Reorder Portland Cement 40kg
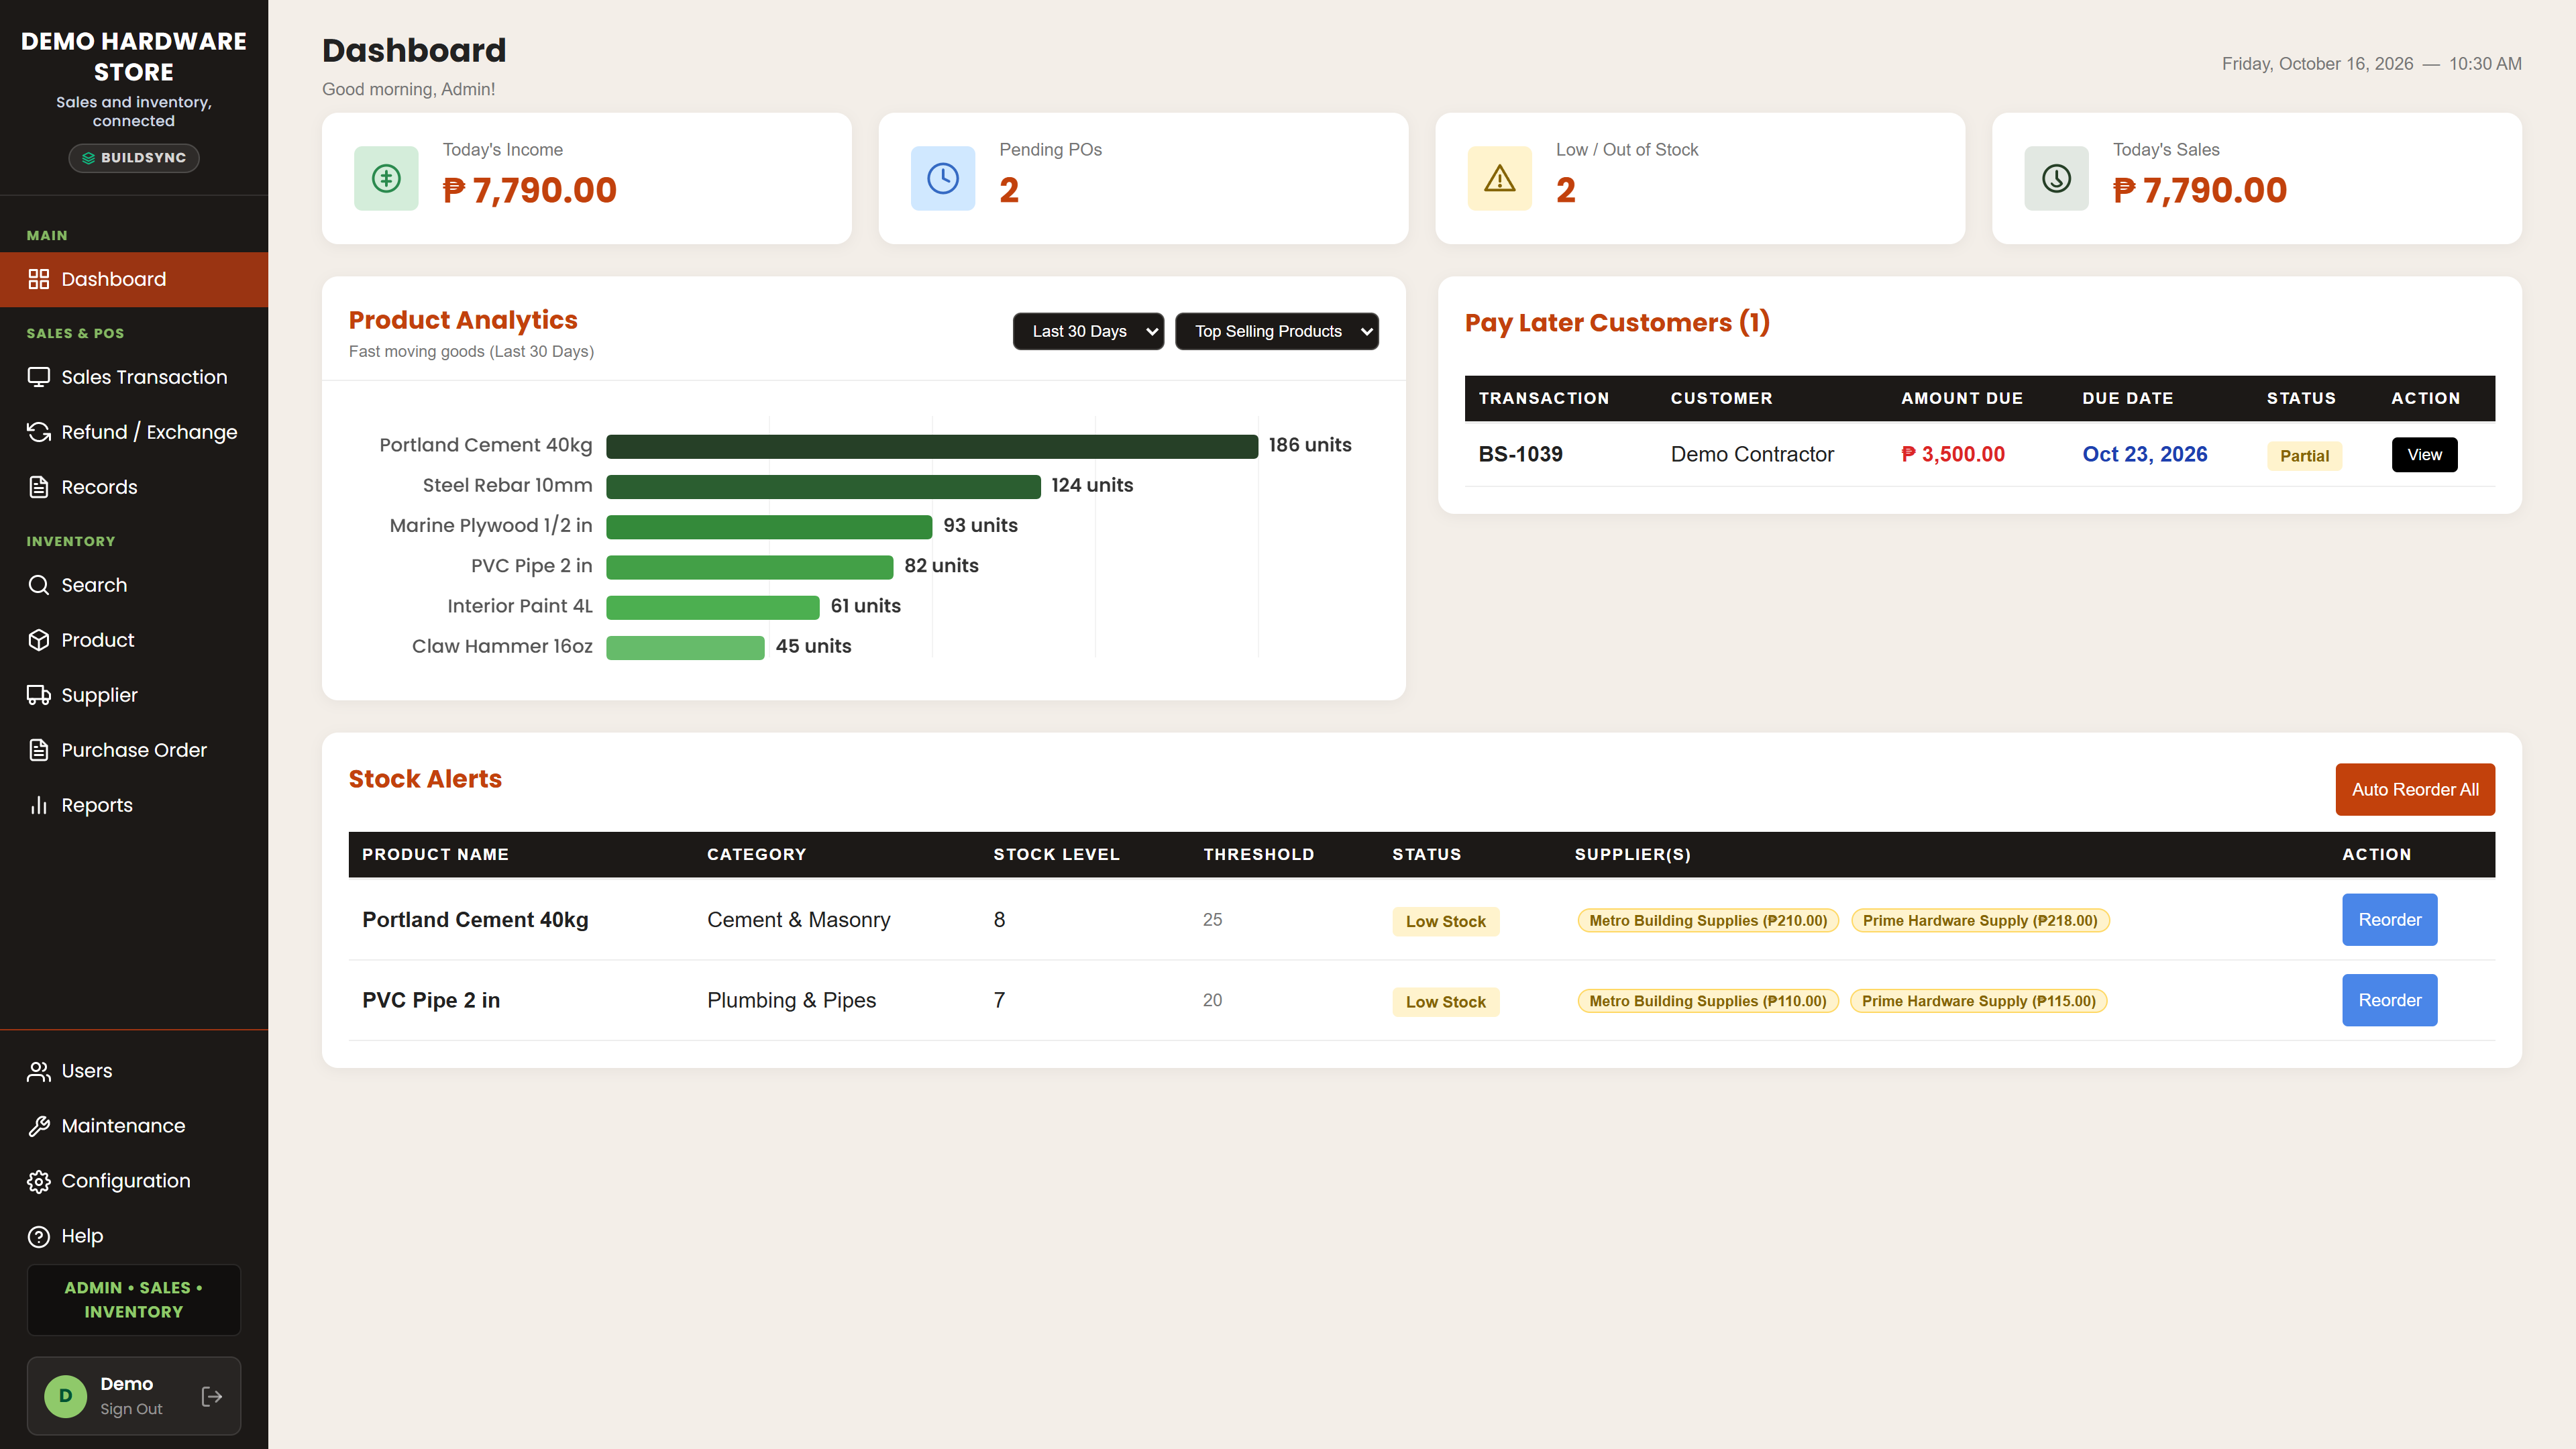 [x=2389, y=920]
